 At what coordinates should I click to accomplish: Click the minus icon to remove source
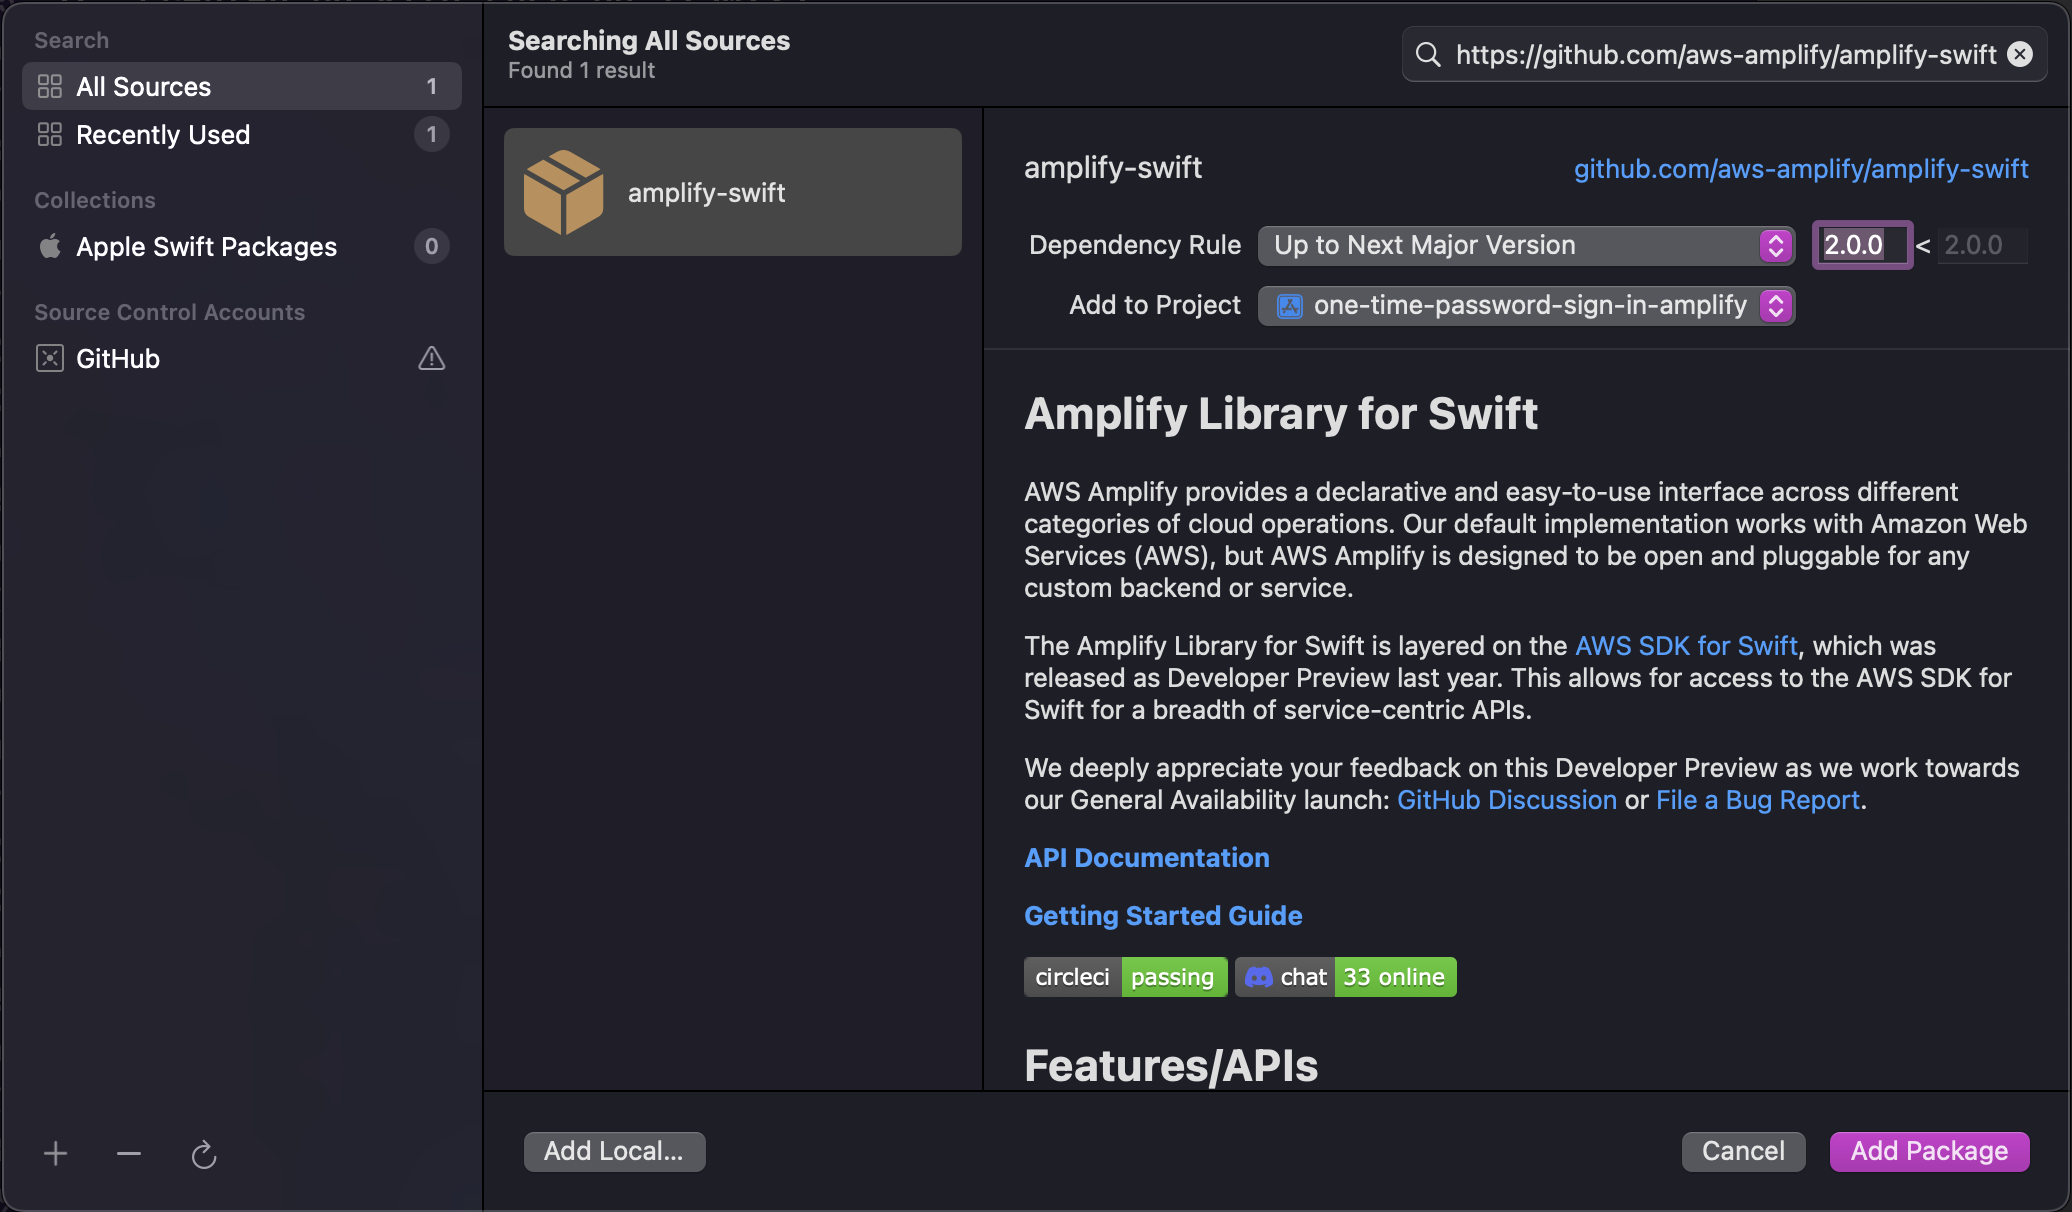(129, 1154)
